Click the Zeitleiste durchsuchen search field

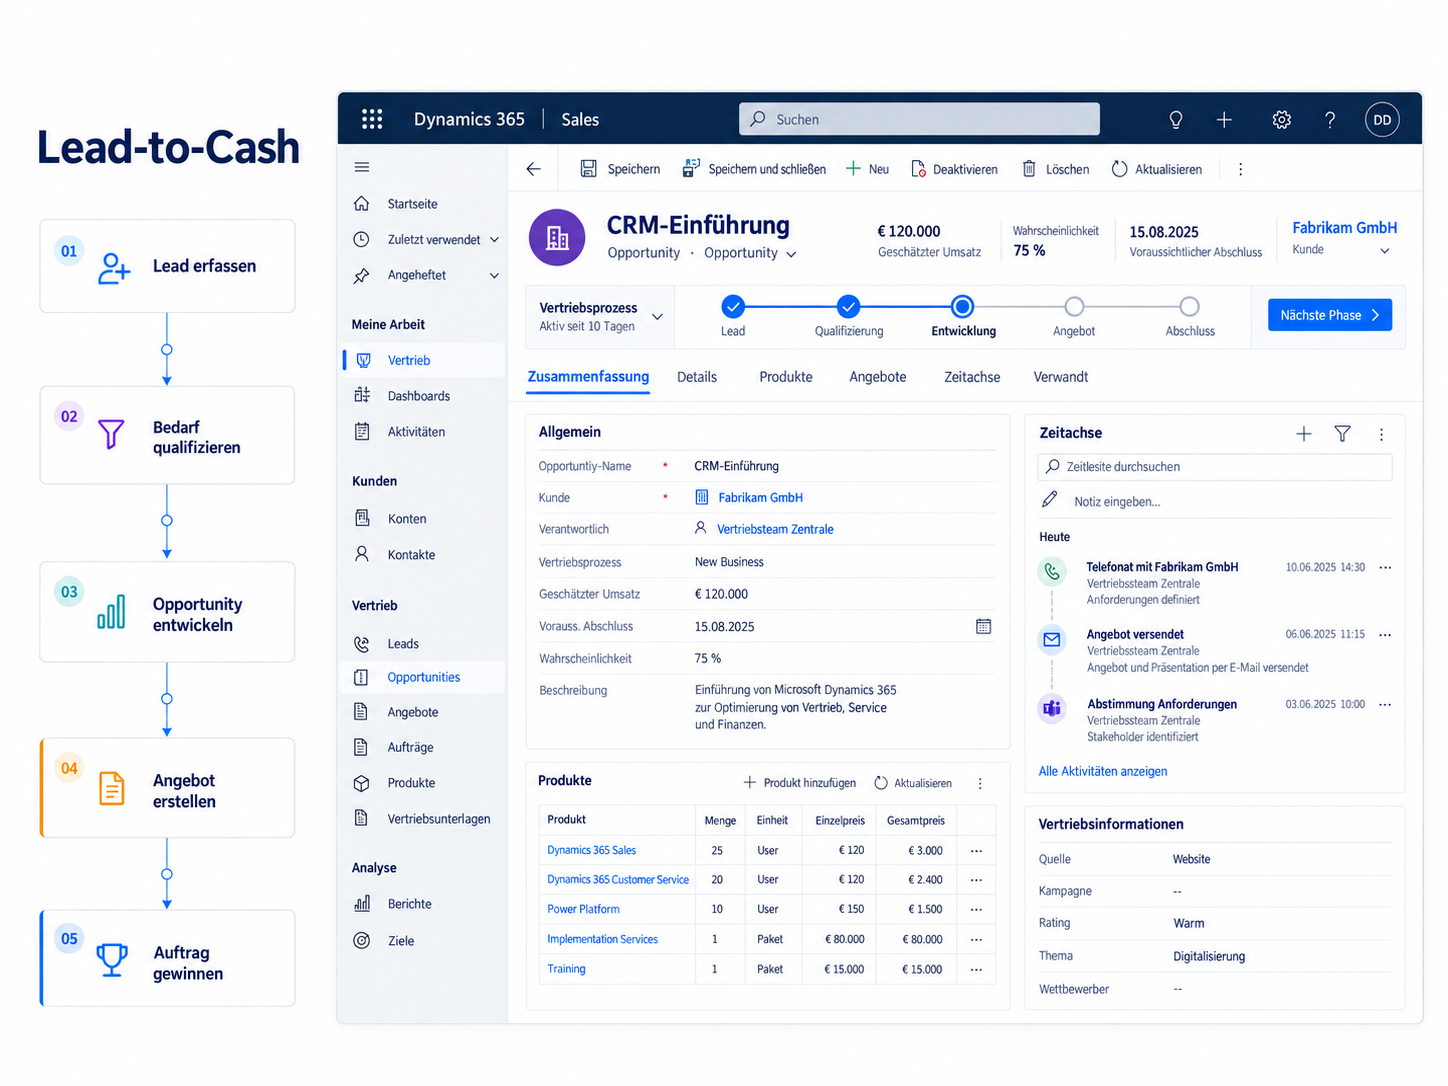1215,467
